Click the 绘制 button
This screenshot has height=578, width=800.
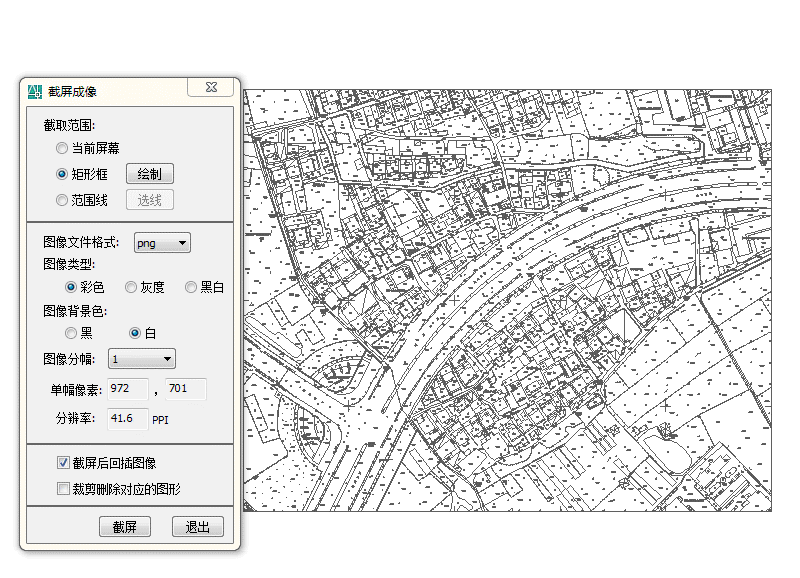click(x=150, y=174)
